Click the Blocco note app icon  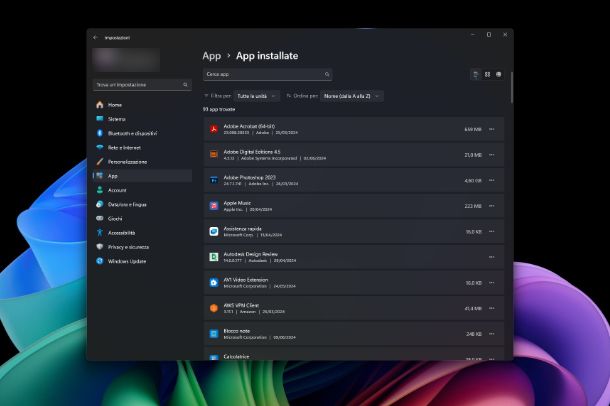(214, 334)
